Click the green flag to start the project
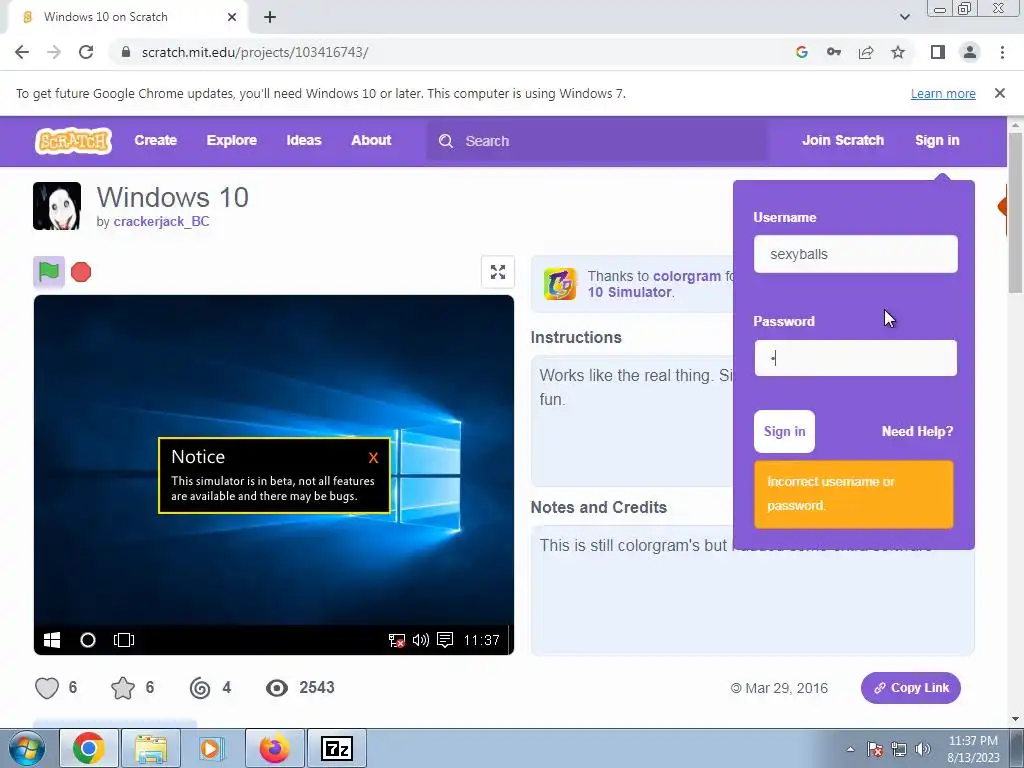This screenshot has width=1024, height=768. pos(49,272)
